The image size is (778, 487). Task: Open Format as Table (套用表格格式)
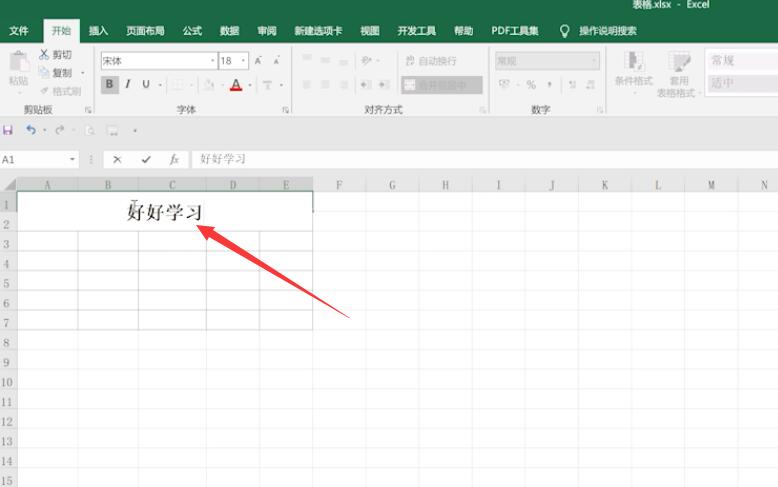tap(678, 73)
